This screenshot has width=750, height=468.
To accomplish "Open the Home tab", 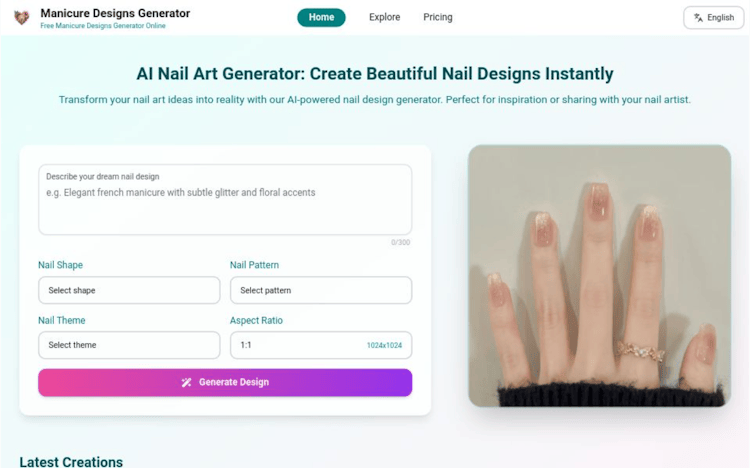I will point(321,17).
